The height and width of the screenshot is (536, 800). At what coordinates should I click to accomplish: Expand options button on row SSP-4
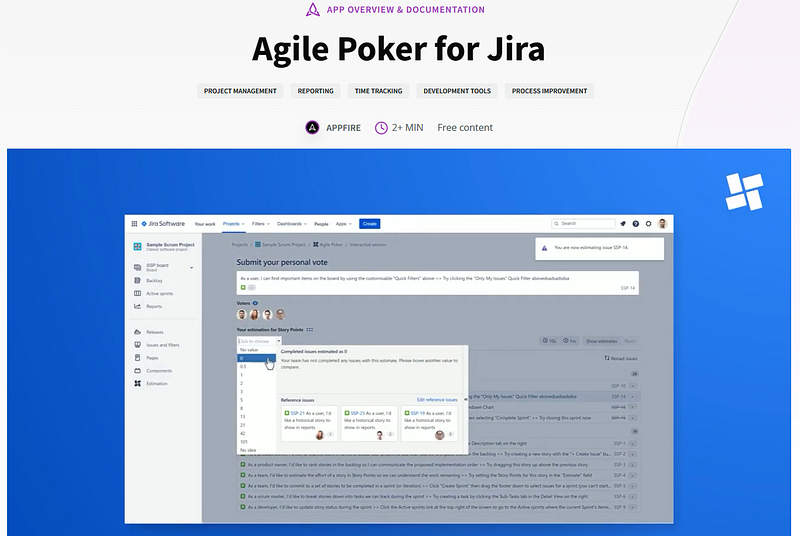(633, 475)
